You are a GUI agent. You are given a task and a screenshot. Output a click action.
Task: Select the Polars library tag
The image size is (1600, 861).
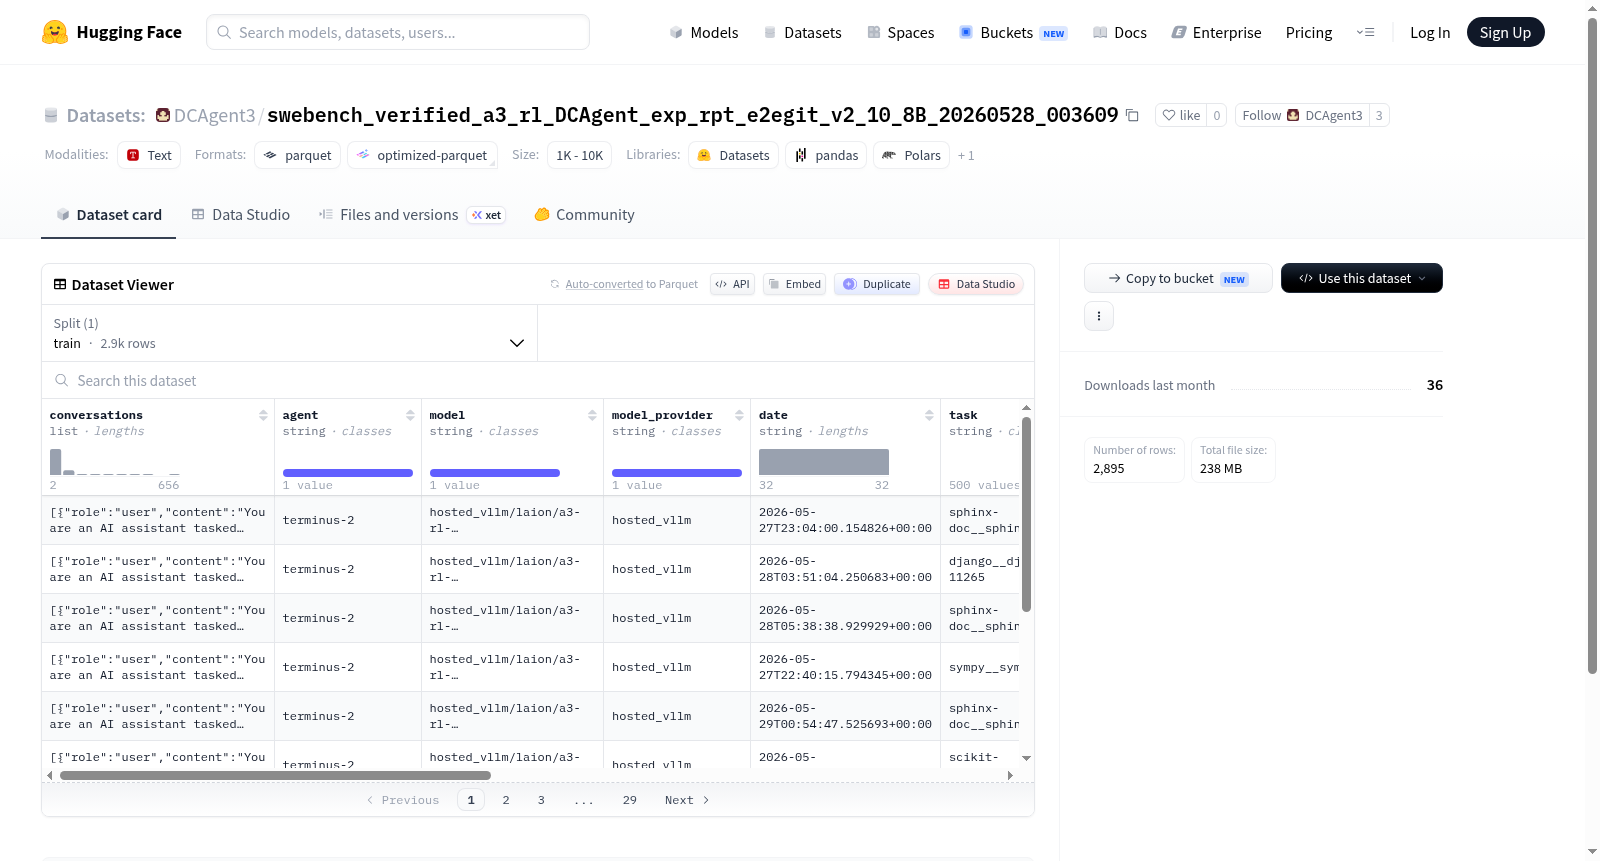pyautogui.click(x=911, y=155)
